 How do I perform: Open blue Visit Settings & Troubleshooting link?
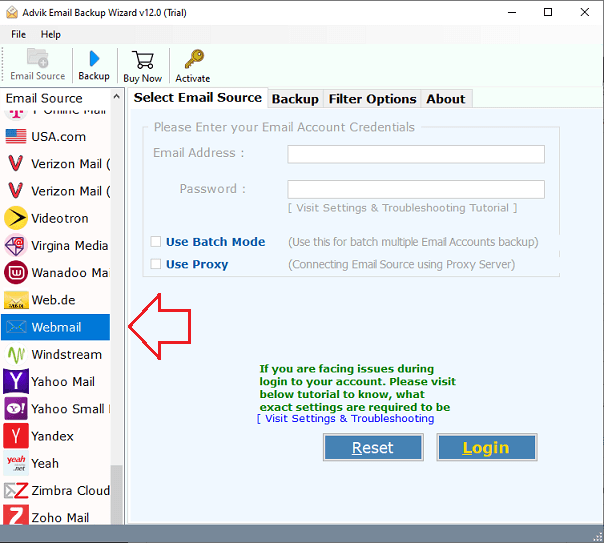[346, 419]
